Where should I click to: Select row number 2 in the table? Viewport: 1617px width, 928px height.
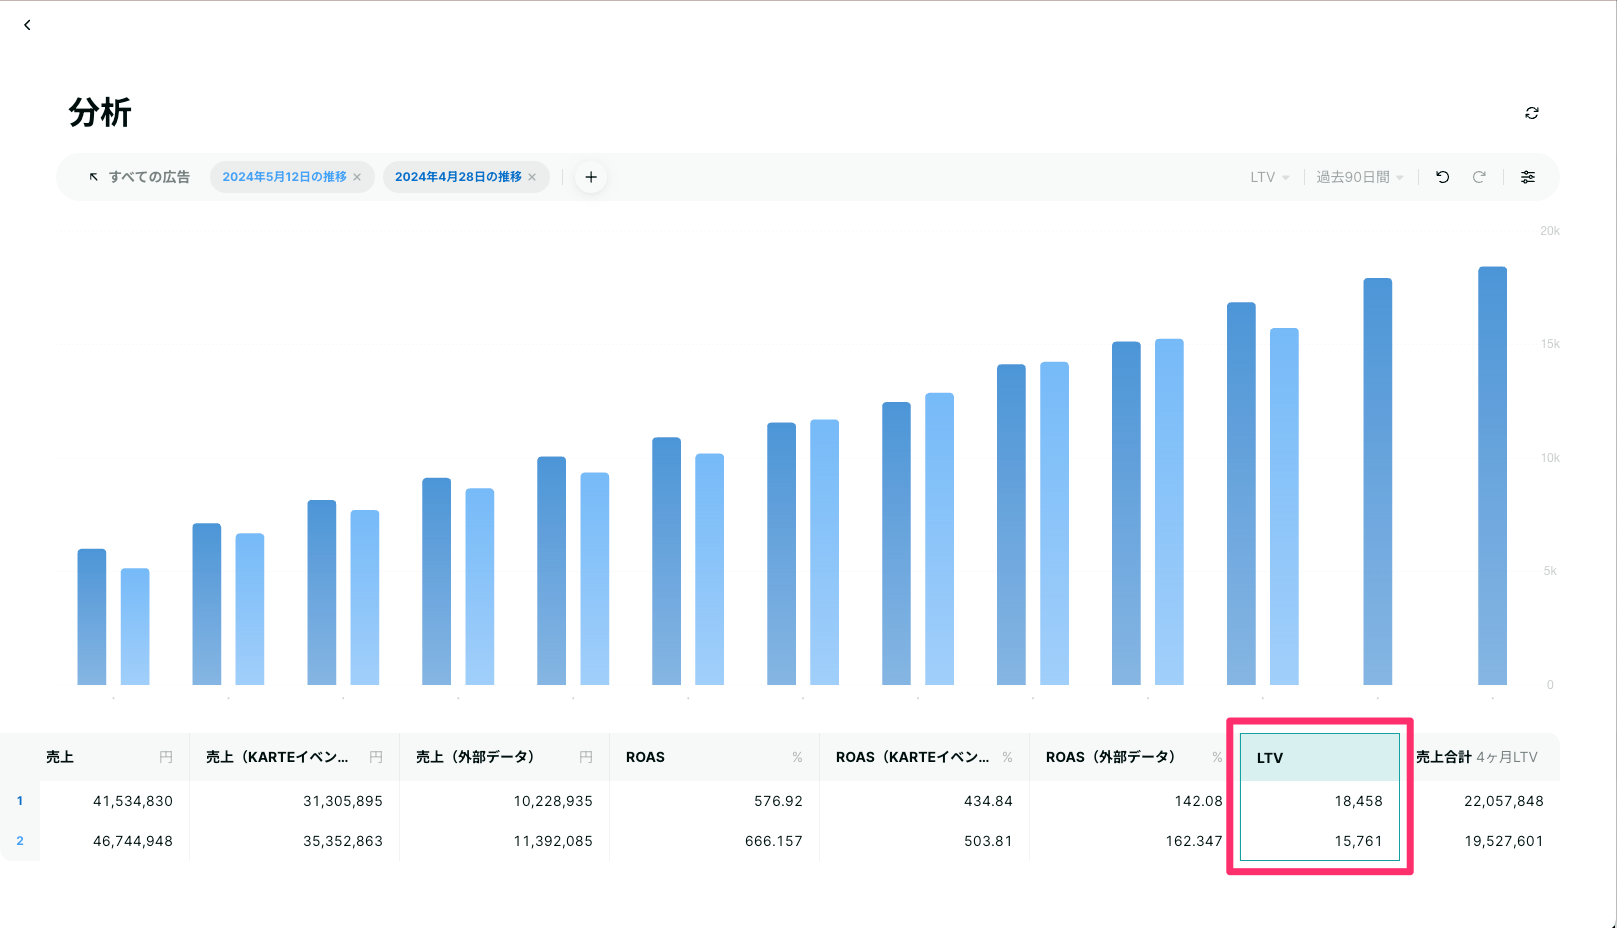19,841
